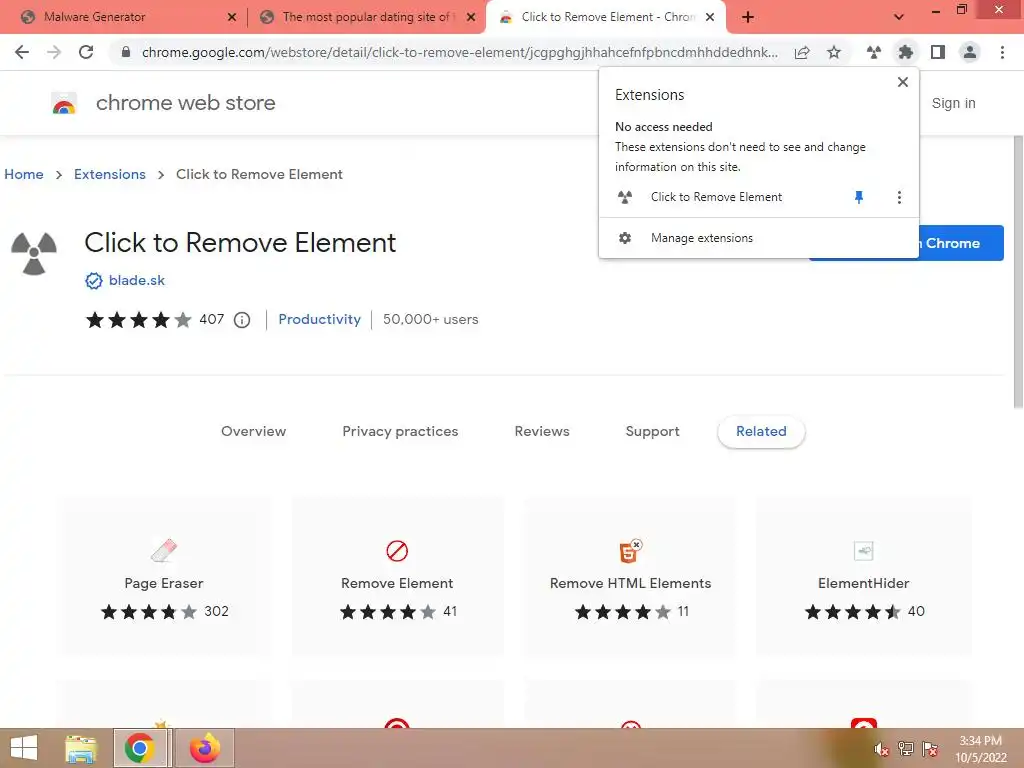Select Click to Remove Element in Extensions popup

(716, 197)
